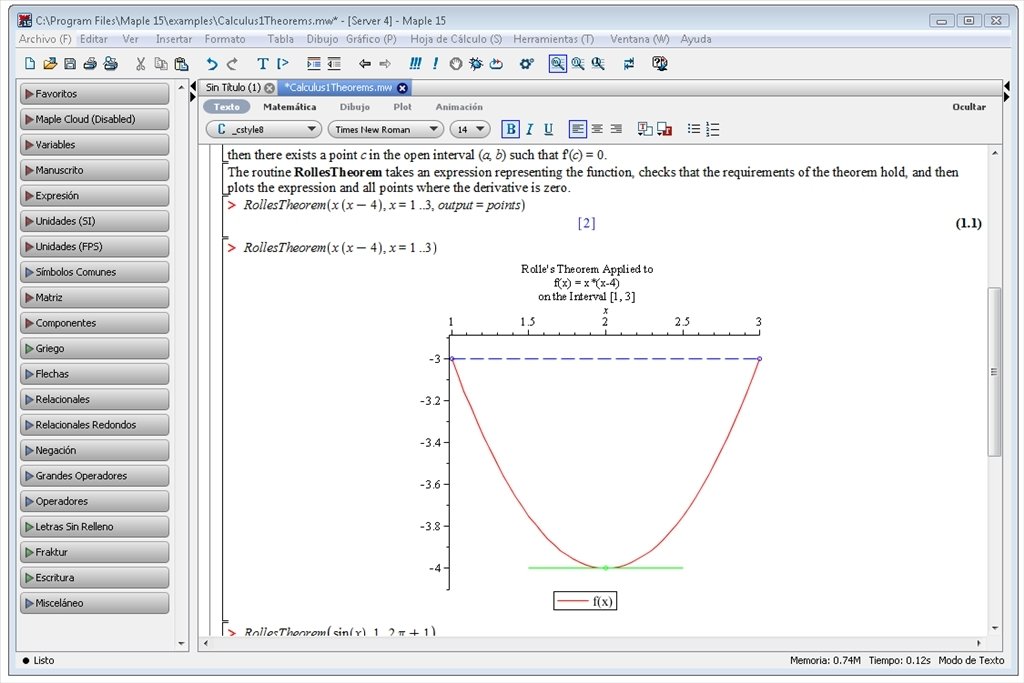Open a file using the folder icon
The image size is (1024, 683).
[50, 63]
